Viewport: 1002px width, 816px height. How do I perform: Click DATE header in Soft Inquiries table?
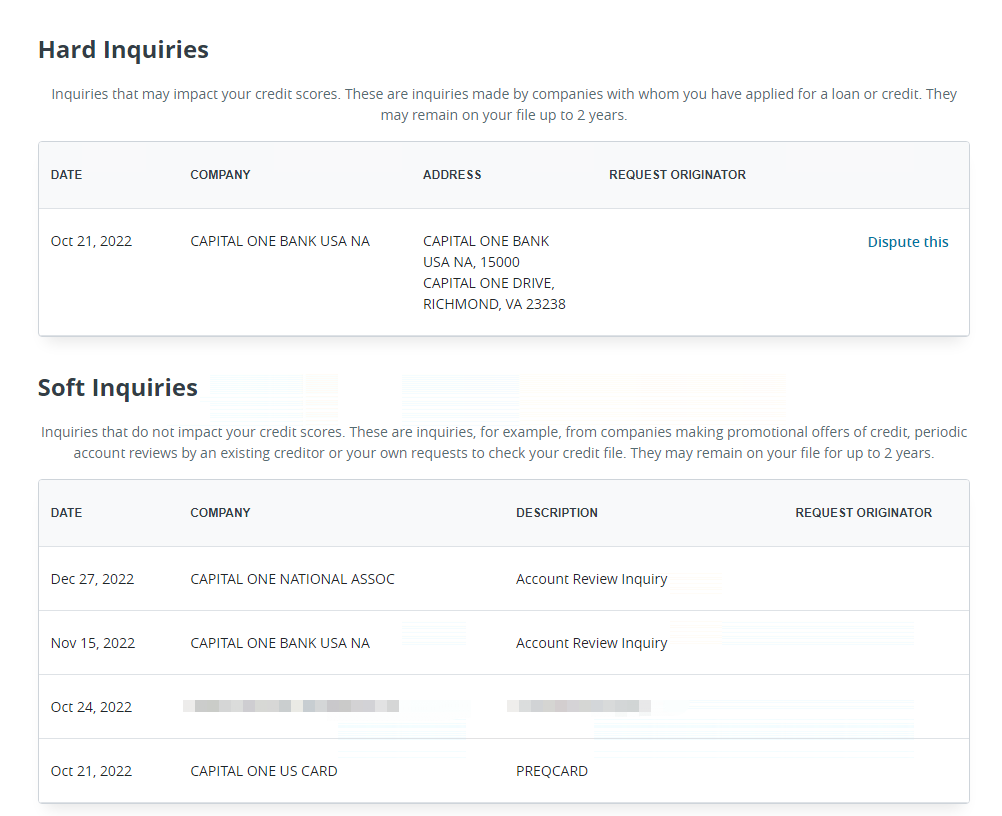(66, 513)
